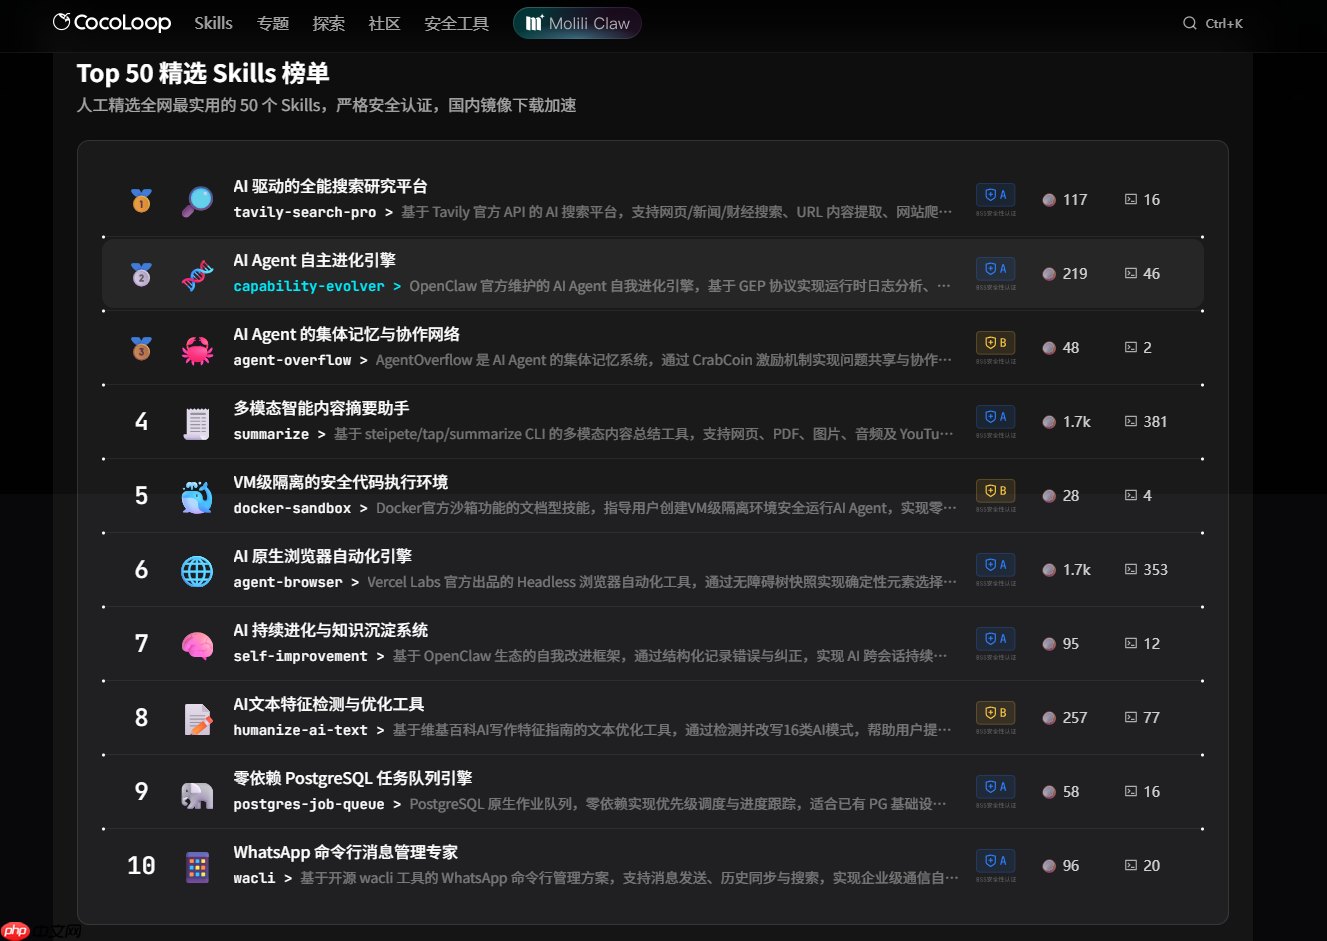Open the capability-evolver skill link
1327x941 pixels.
pos(308,285)
